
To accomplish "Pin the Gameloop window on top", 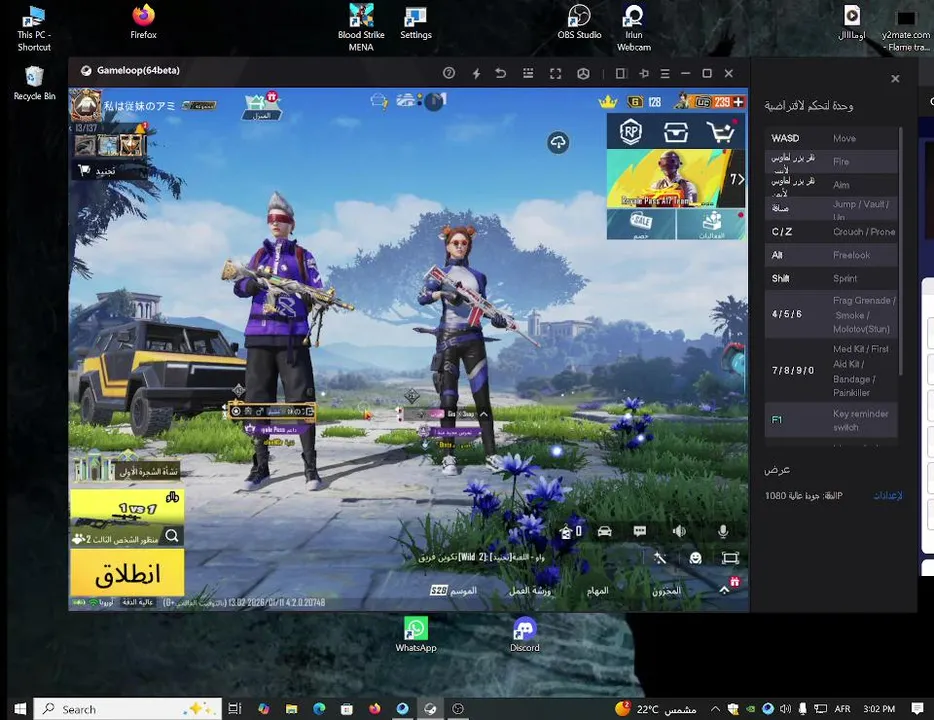I will (644, 73).
